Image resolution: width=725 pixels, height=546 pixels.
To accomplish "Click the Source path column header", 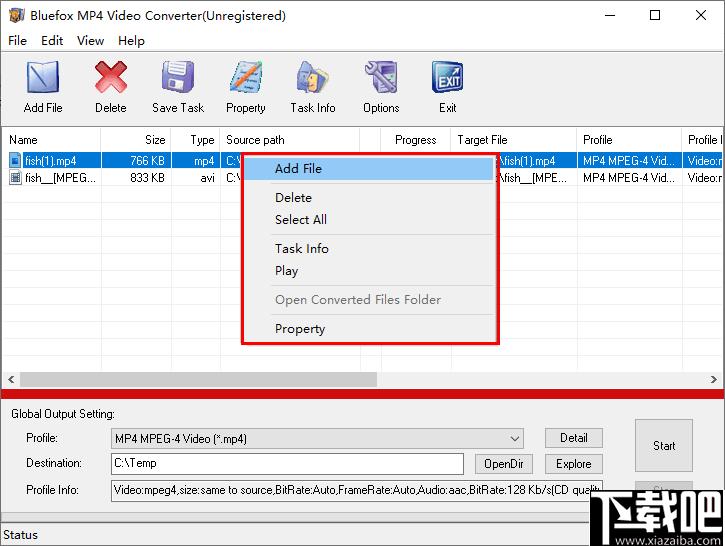I will click(290, 140).
